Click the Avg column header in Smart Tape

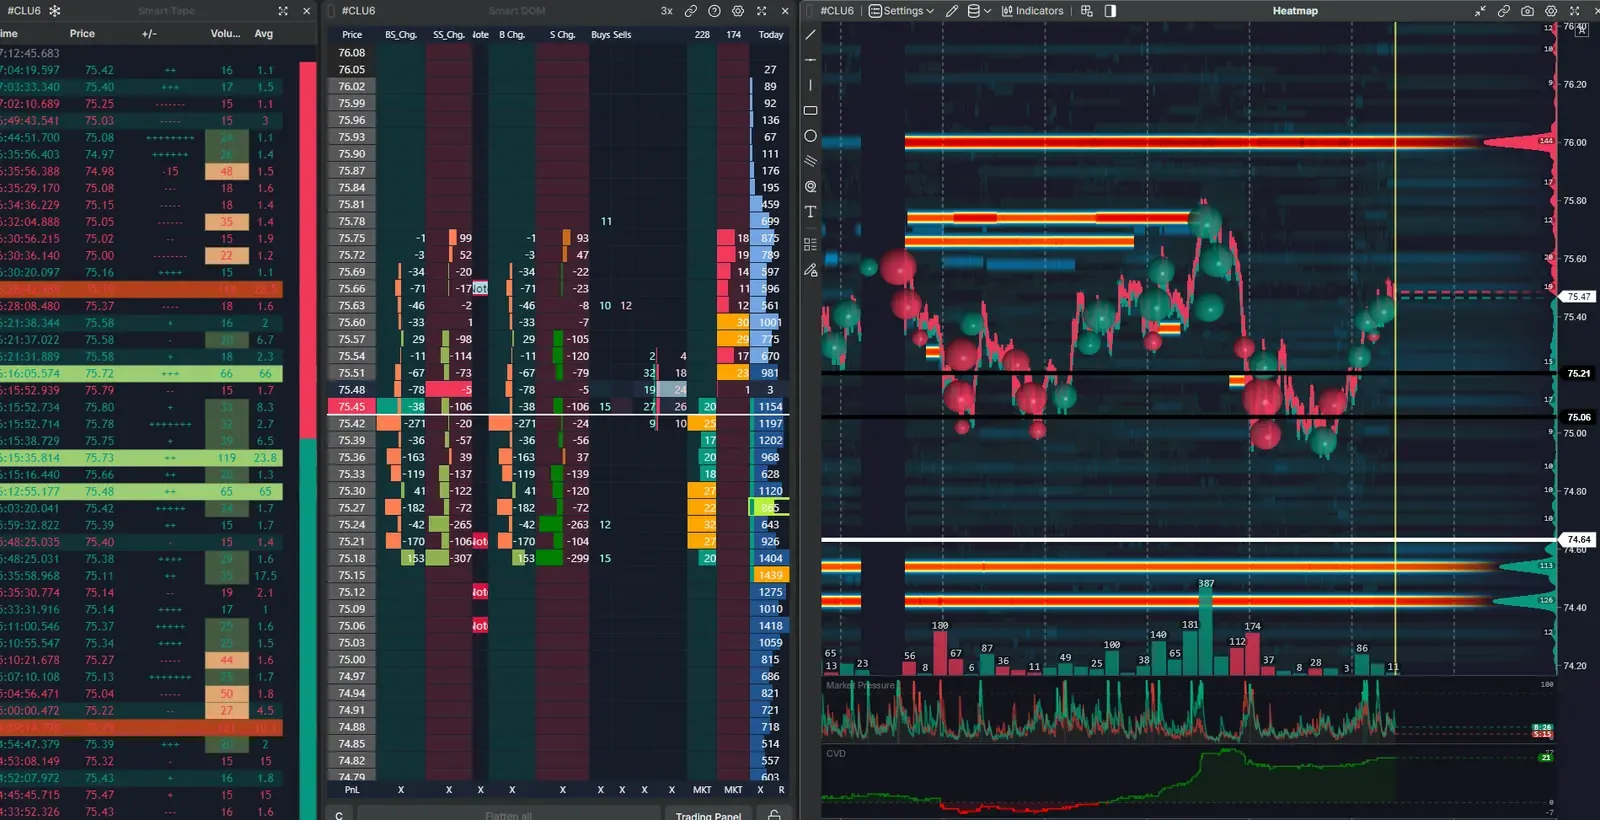coord(264,34)
